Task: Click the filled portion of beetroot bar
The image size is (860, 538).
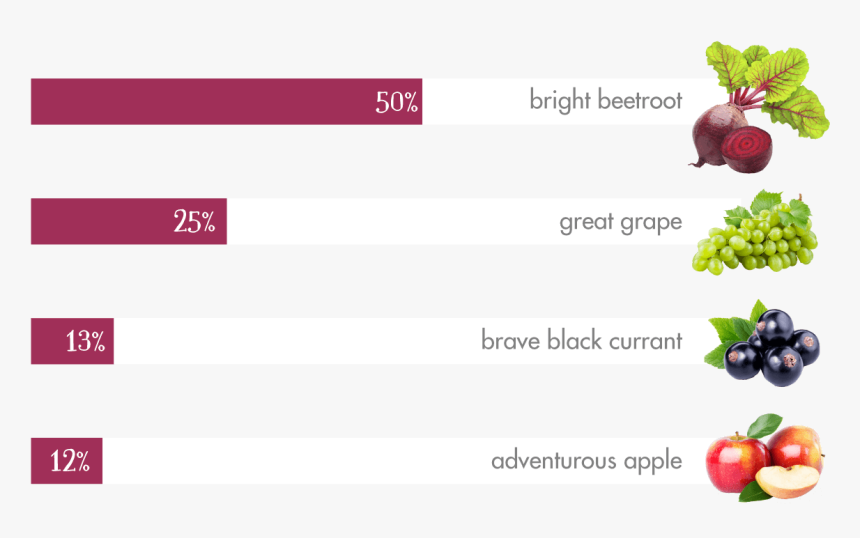Action: point(200,102)
